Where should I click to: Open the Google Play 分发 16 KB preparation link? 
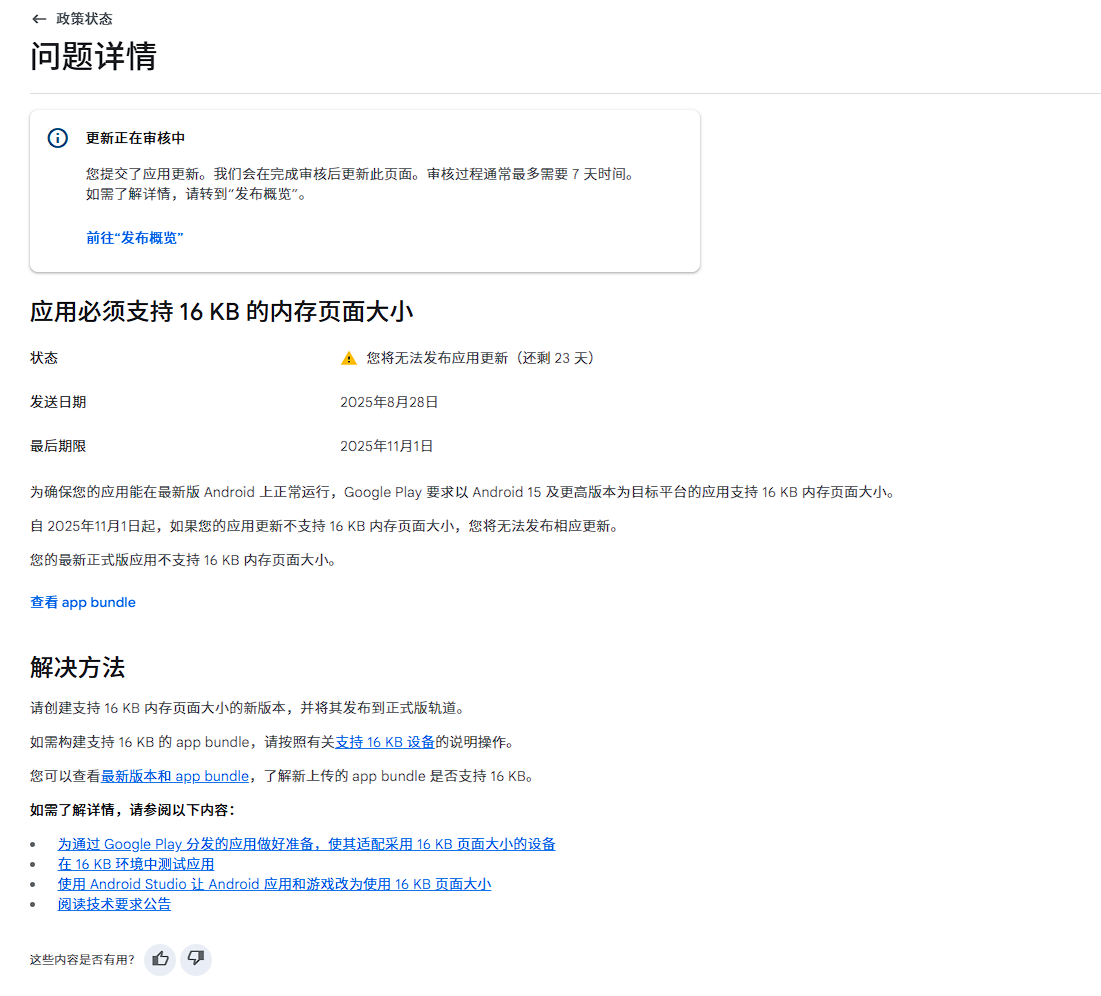click(306, 844)
